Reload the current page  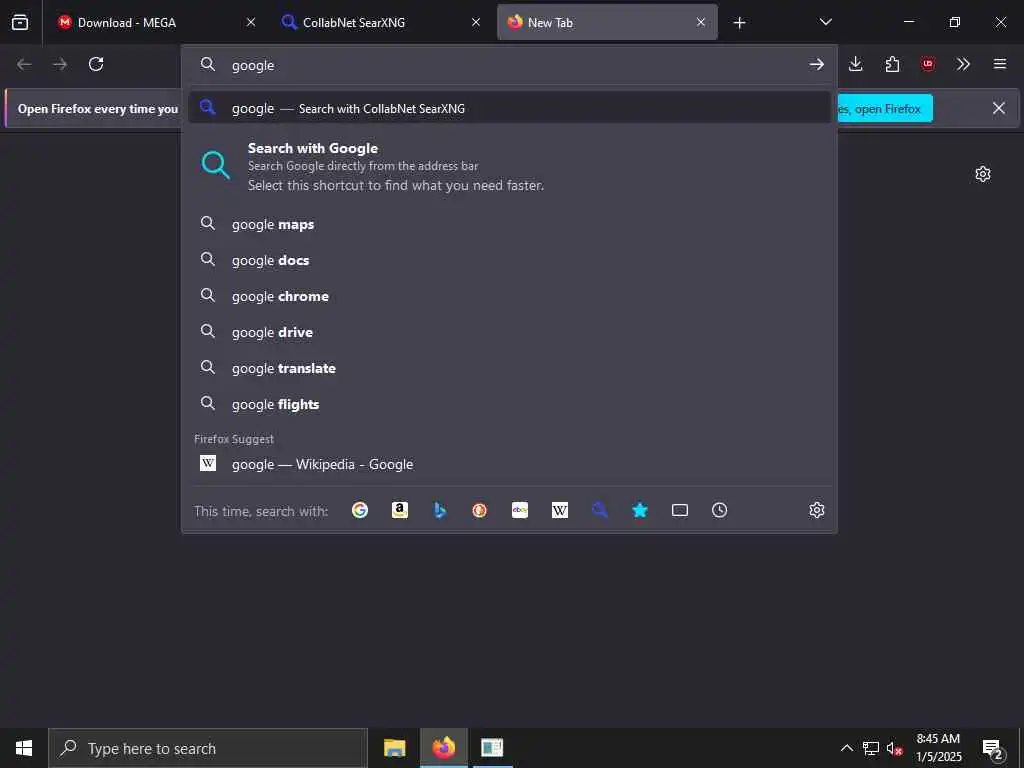96,64
